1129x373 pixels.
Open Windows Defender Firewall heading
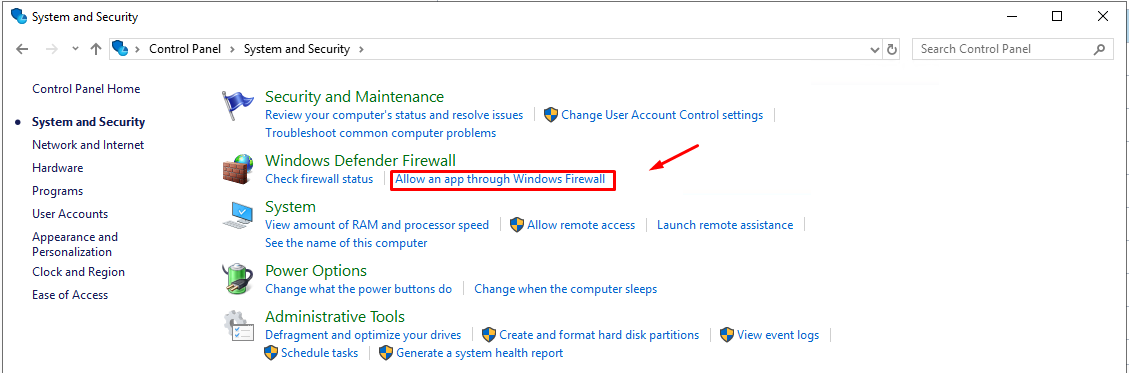[x=360, y=160]
